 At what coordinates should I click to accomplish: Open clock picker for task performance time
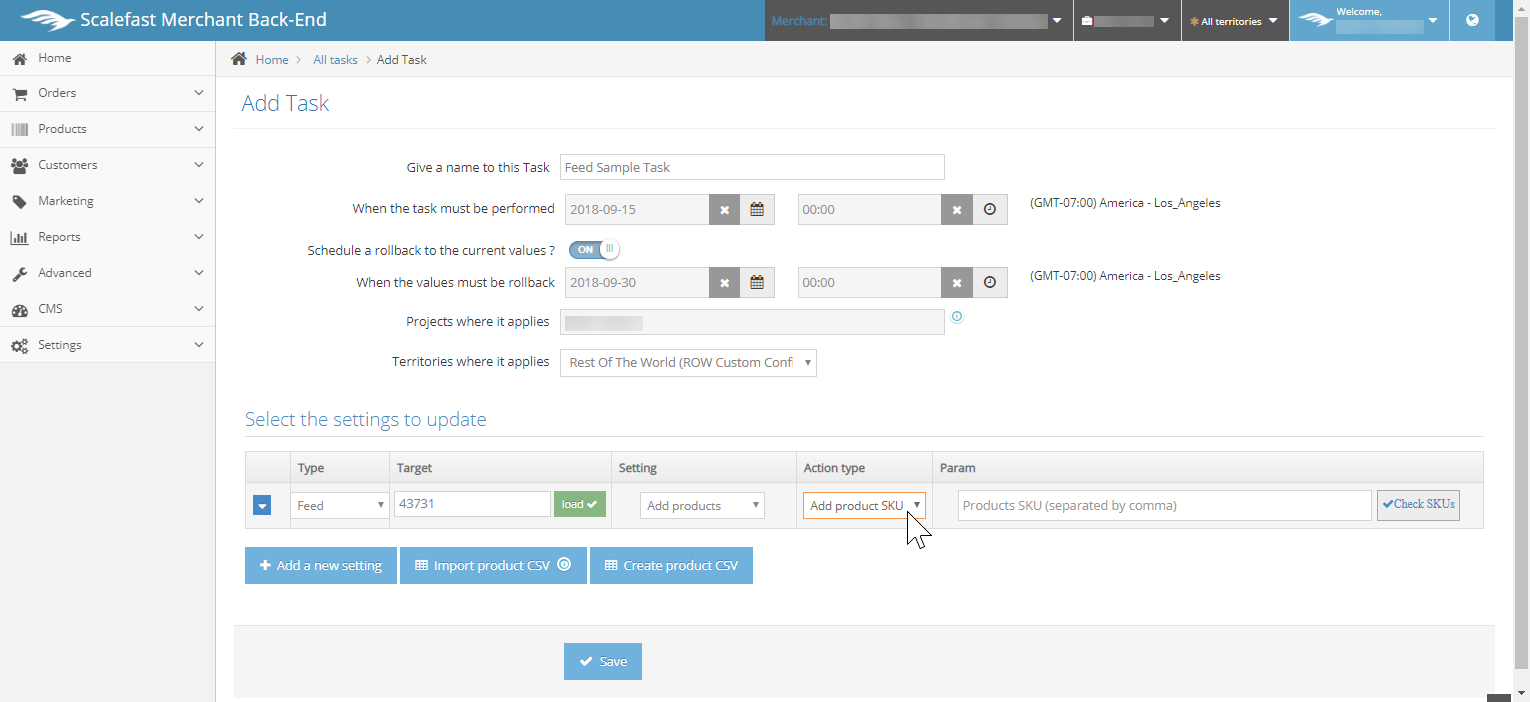point(990,210)
